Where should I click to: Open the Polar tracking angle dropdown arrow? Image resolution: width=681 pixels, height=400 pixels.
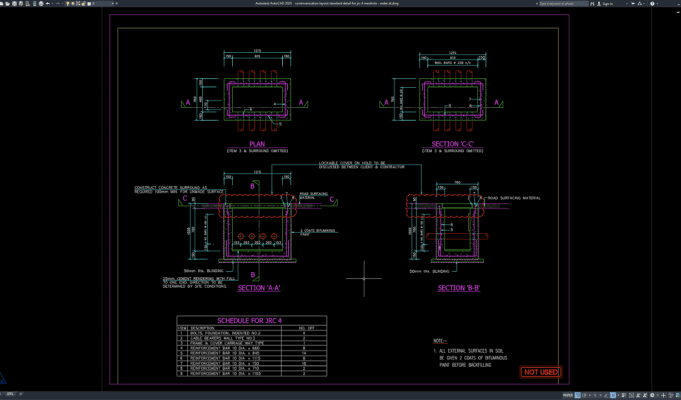(x=589, y=395)
